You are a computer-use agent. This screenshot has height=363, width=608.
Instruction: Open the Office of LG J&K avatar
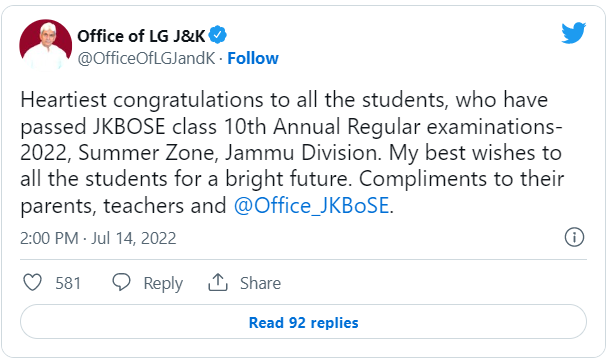pyautogui.click(x=46, y=45)
